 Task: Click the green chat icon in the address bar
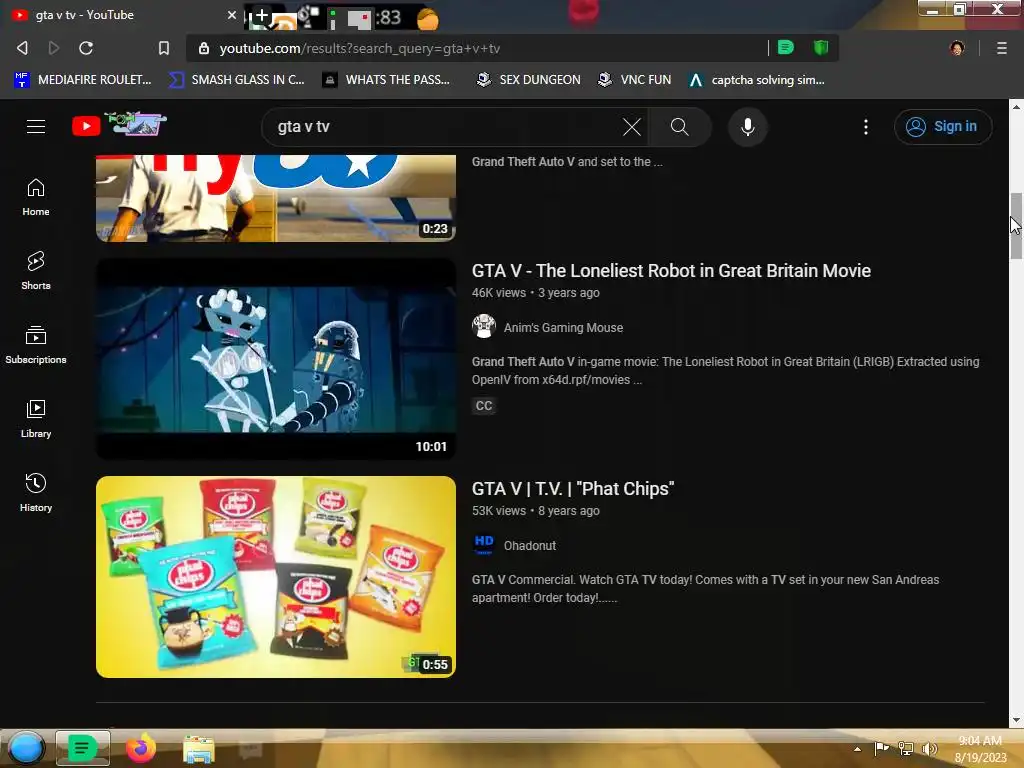[786, 47]
